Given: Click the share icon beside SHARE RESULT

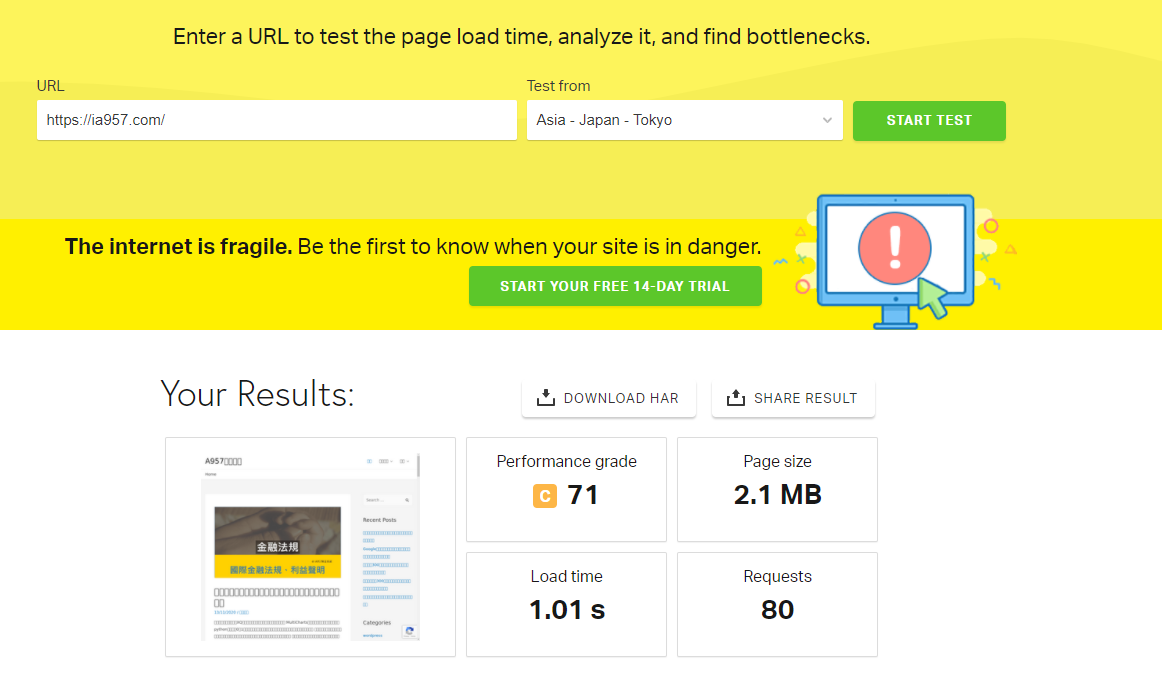Looking at the screenshot, I should click(x=736, y=398).
